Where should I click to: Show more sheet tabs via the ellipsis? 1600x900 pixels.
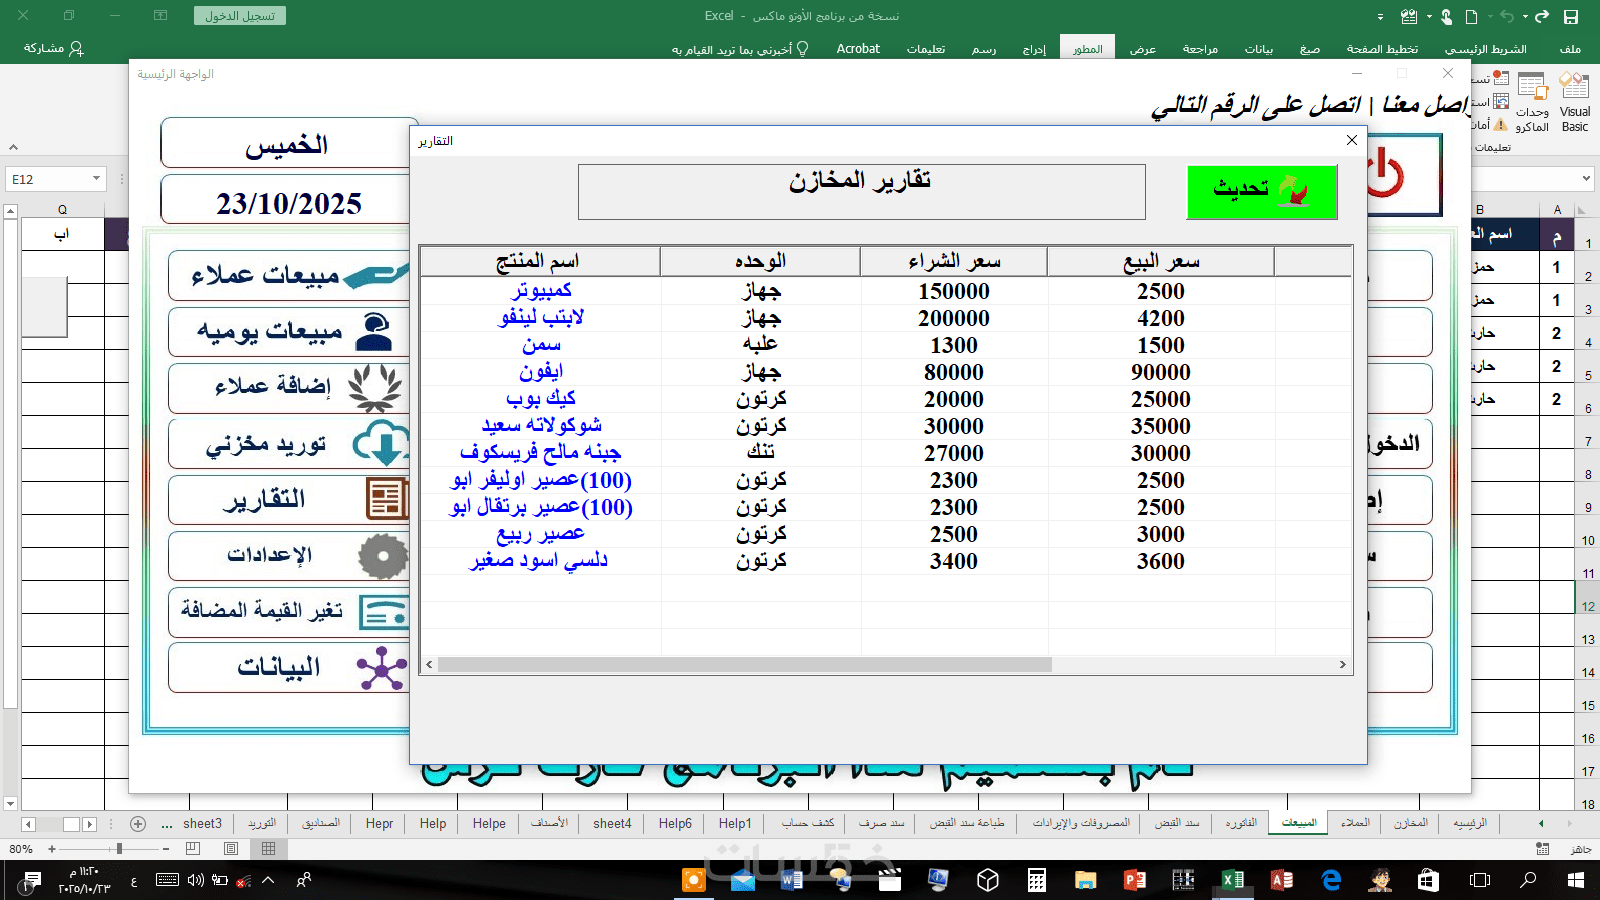pos(167,824)
